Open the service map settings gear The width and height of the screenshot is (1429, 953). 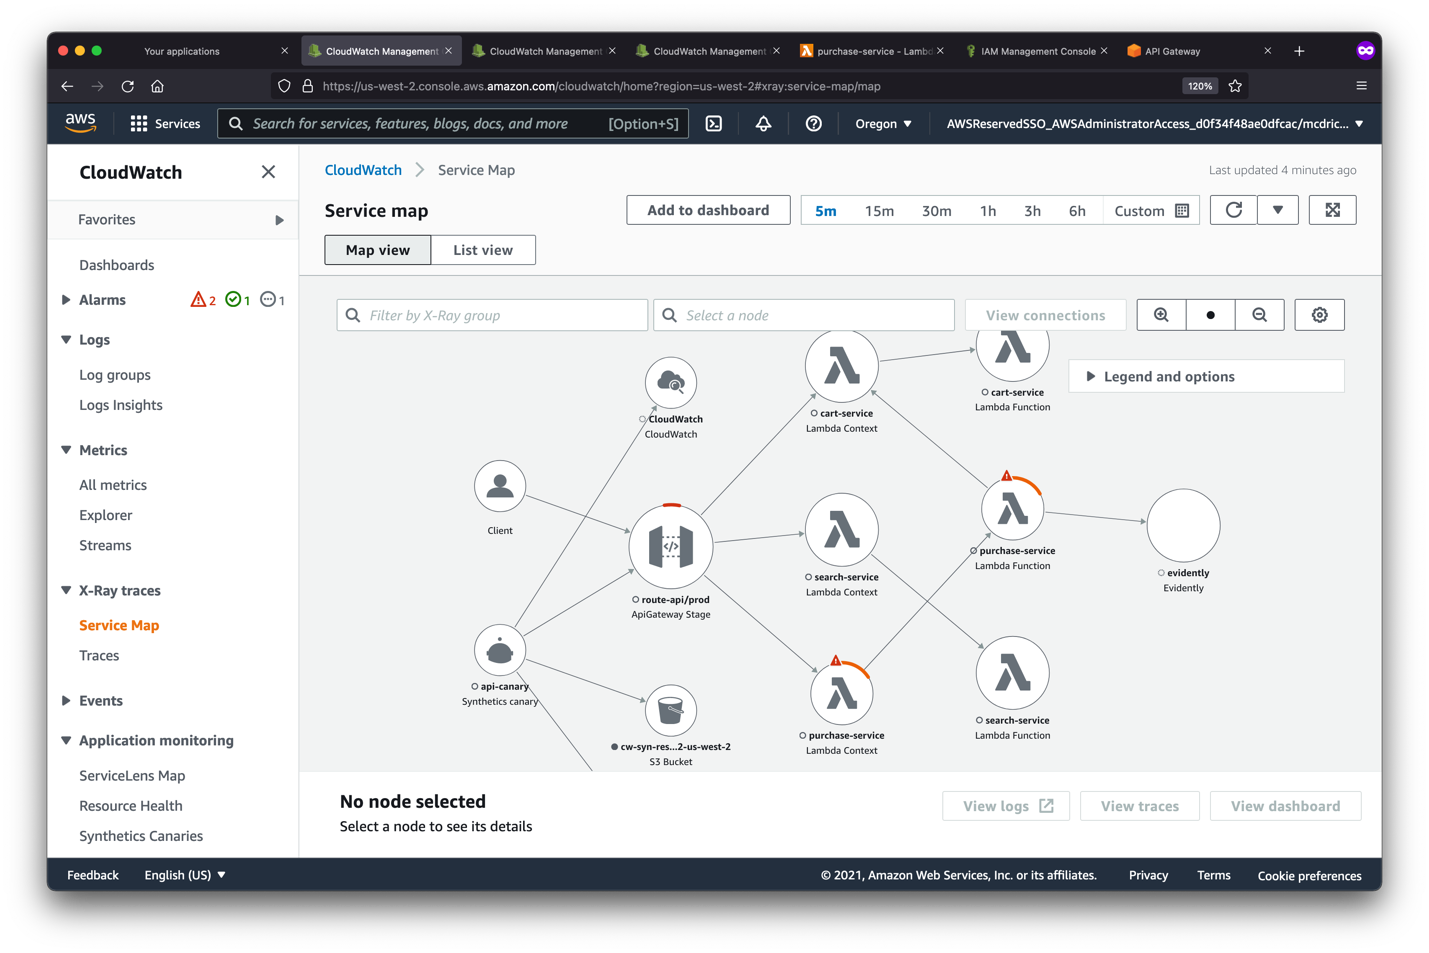point(1319,314)
